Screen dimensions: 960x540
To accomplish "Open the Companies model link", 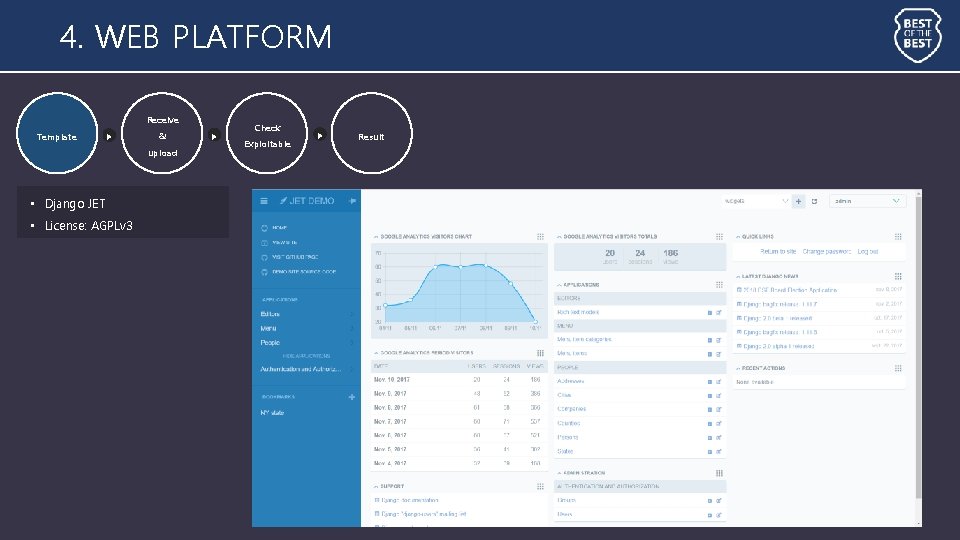I will [571, 409].
